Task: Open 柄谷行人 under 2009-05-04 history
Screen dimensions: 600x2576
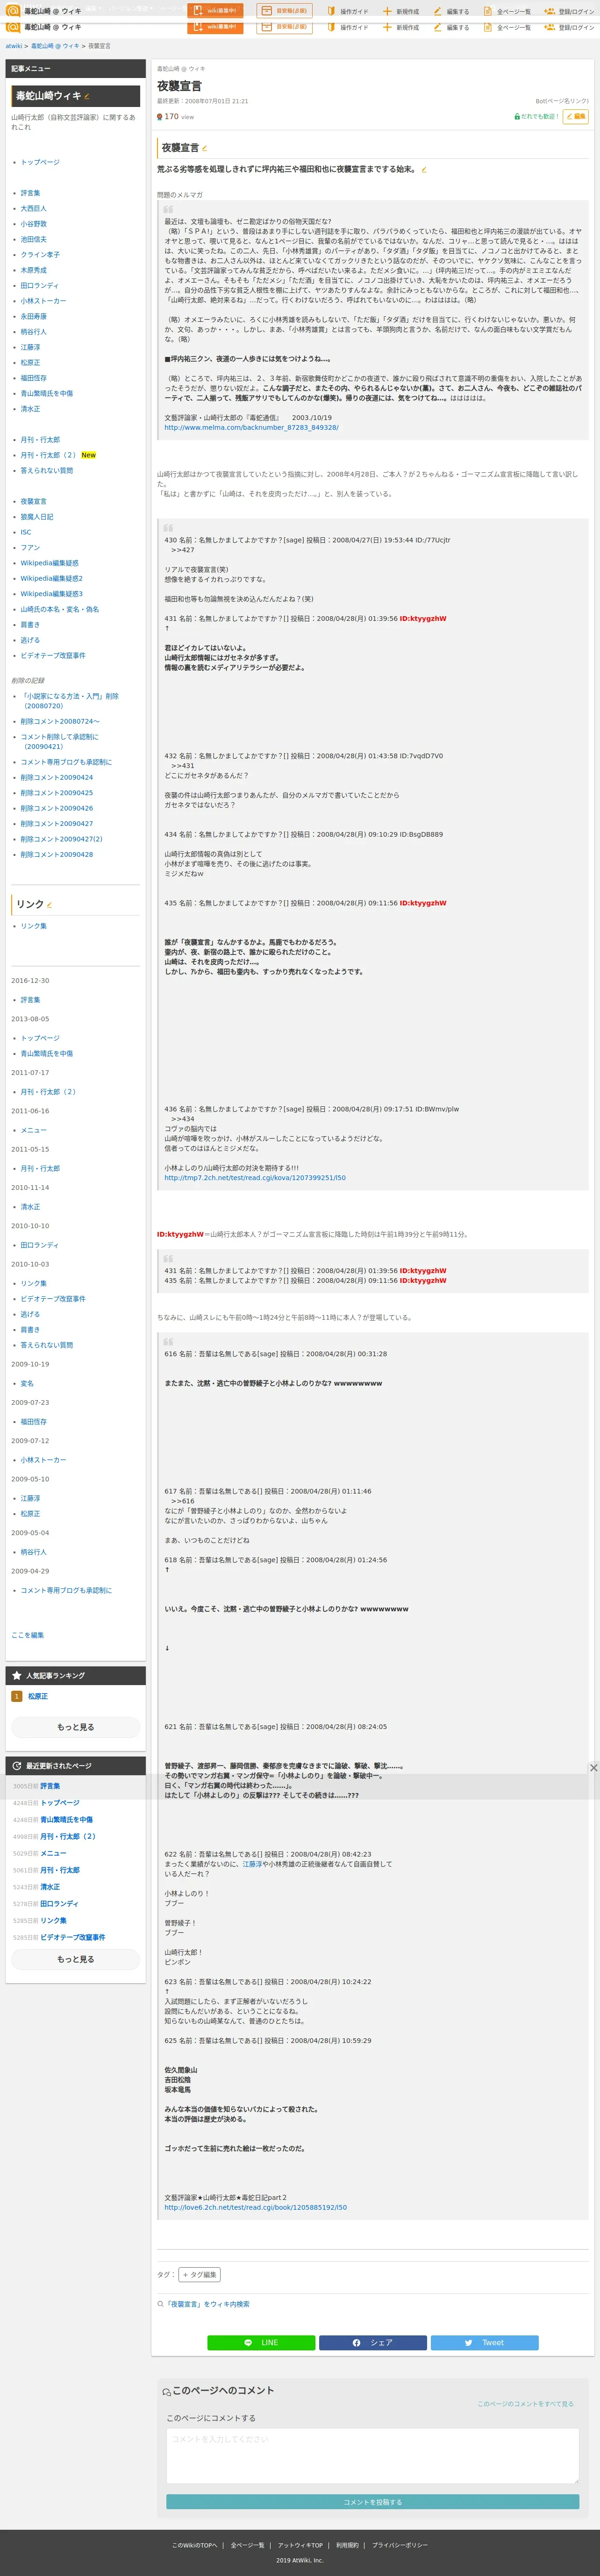Action: tap(33, 1552)
